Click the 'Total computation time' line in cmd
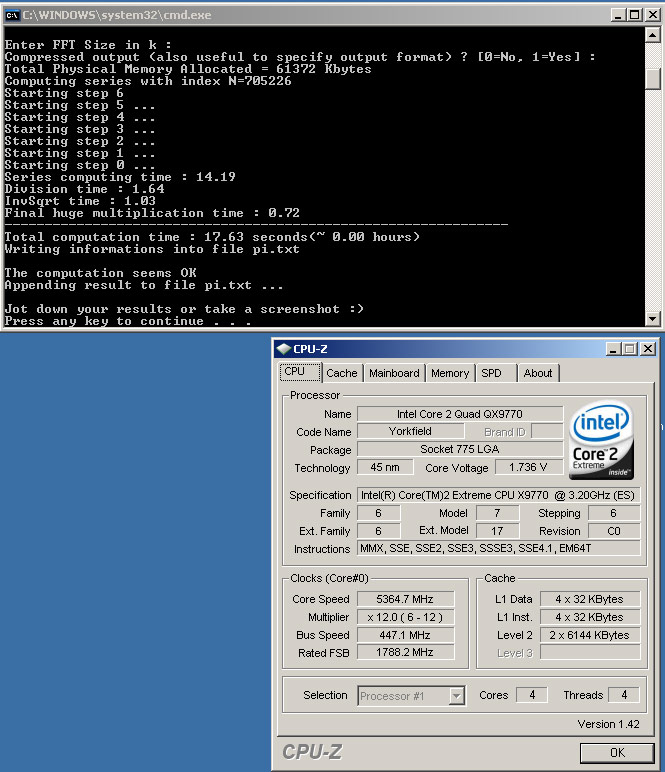This screenshot has width=665, height=772. coord(212,237)
